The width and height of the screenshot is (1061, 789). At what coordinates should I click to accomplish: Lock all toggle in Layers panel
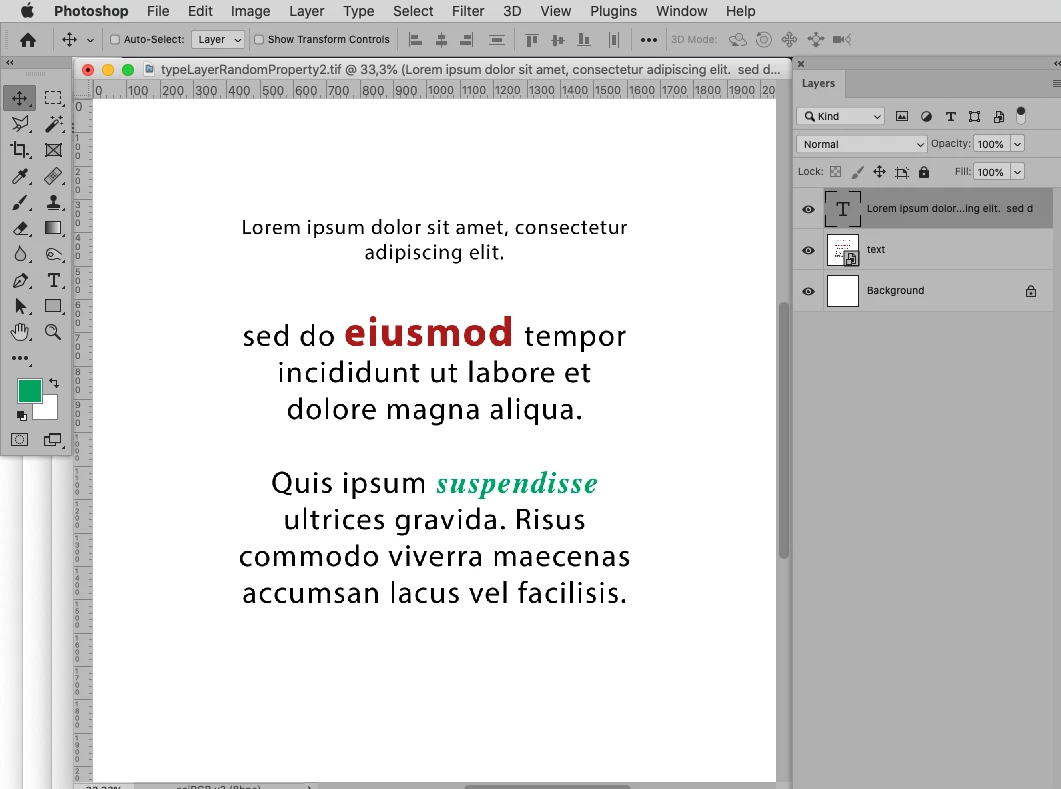[924, 172]
